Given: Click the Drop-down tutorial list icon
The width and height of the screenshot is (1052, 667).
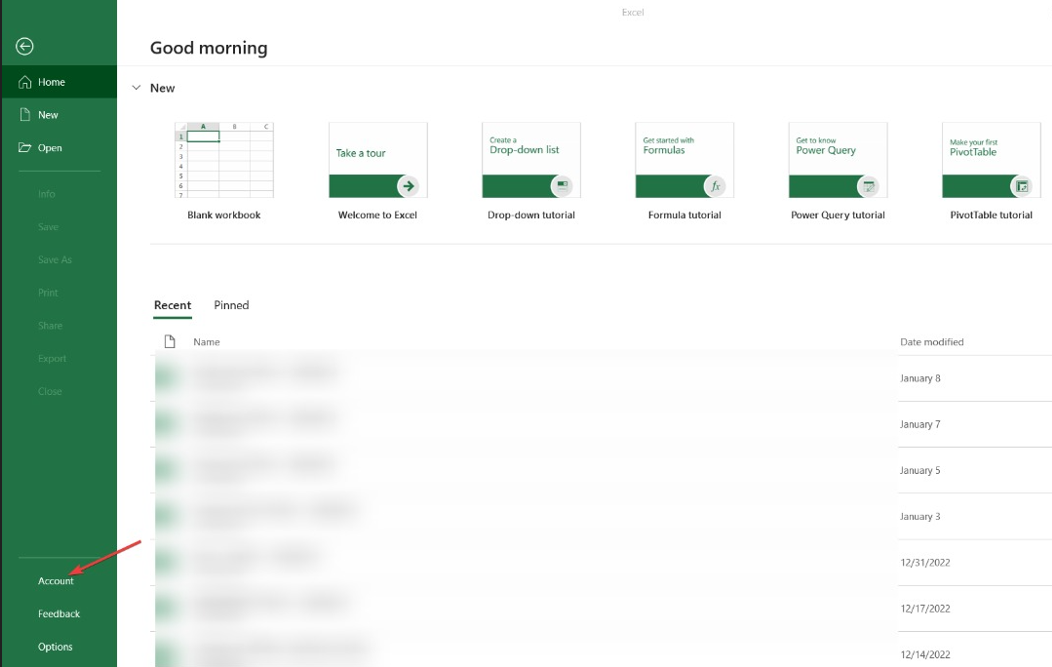Looking at the screenshot, I should 562,186.
